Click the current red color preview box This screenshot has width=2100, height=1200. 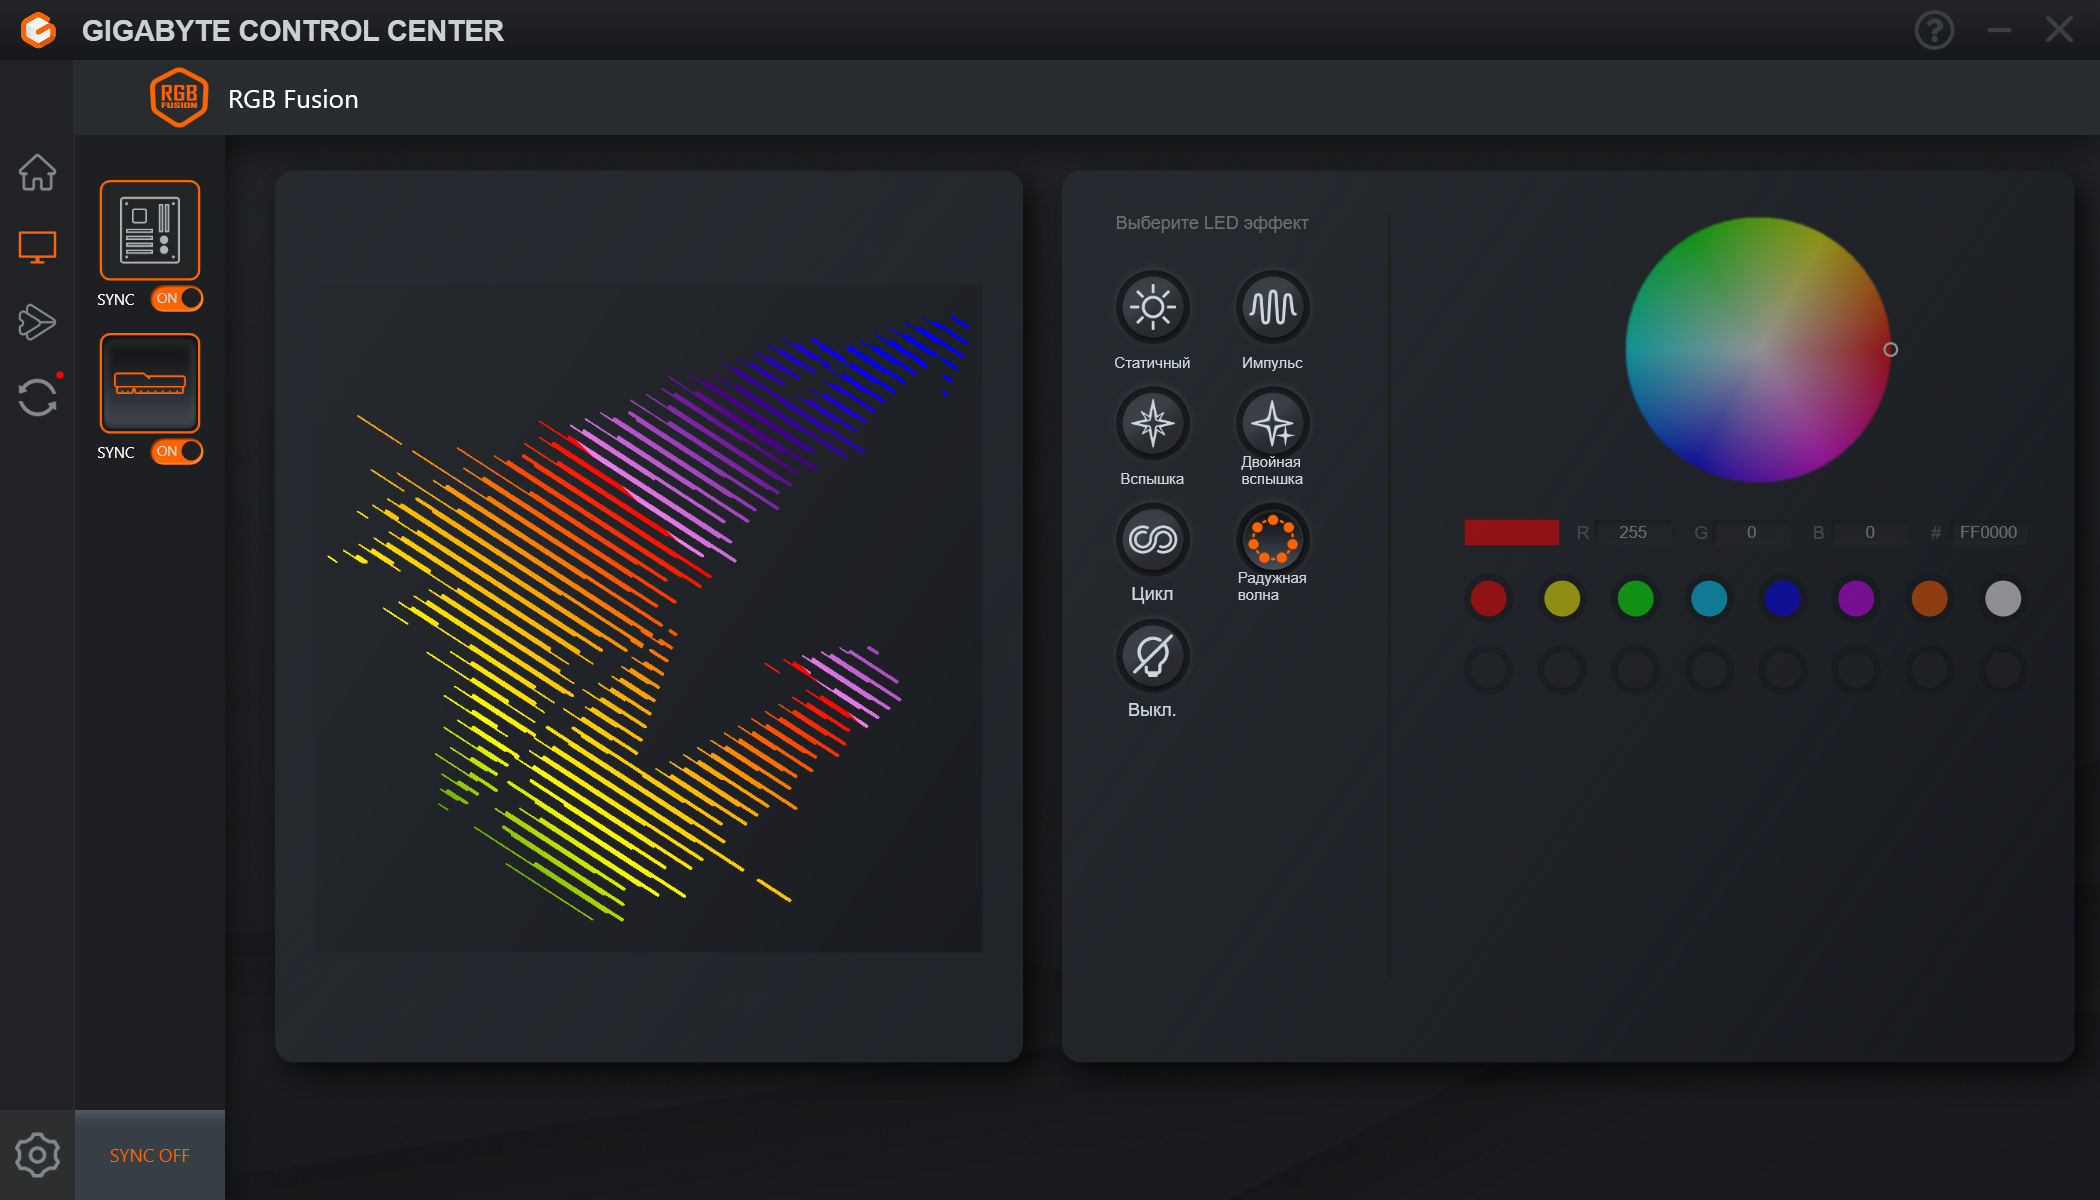(x=1511, y=532)
